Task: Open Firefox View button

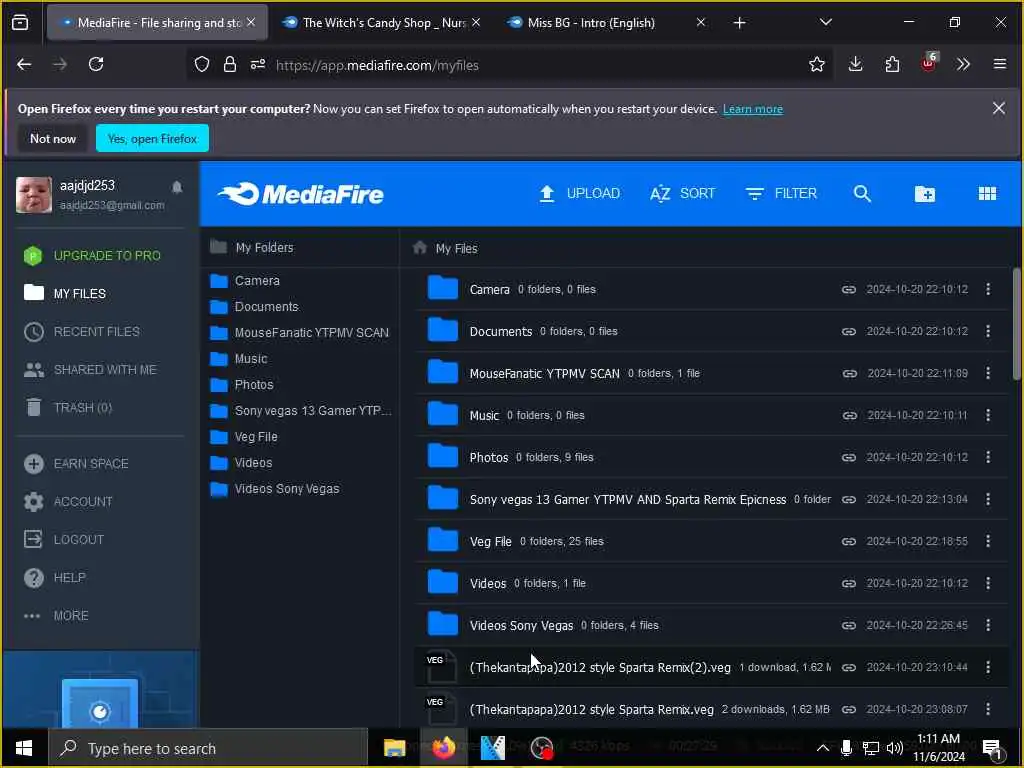Action: click(x=20, y=23)
